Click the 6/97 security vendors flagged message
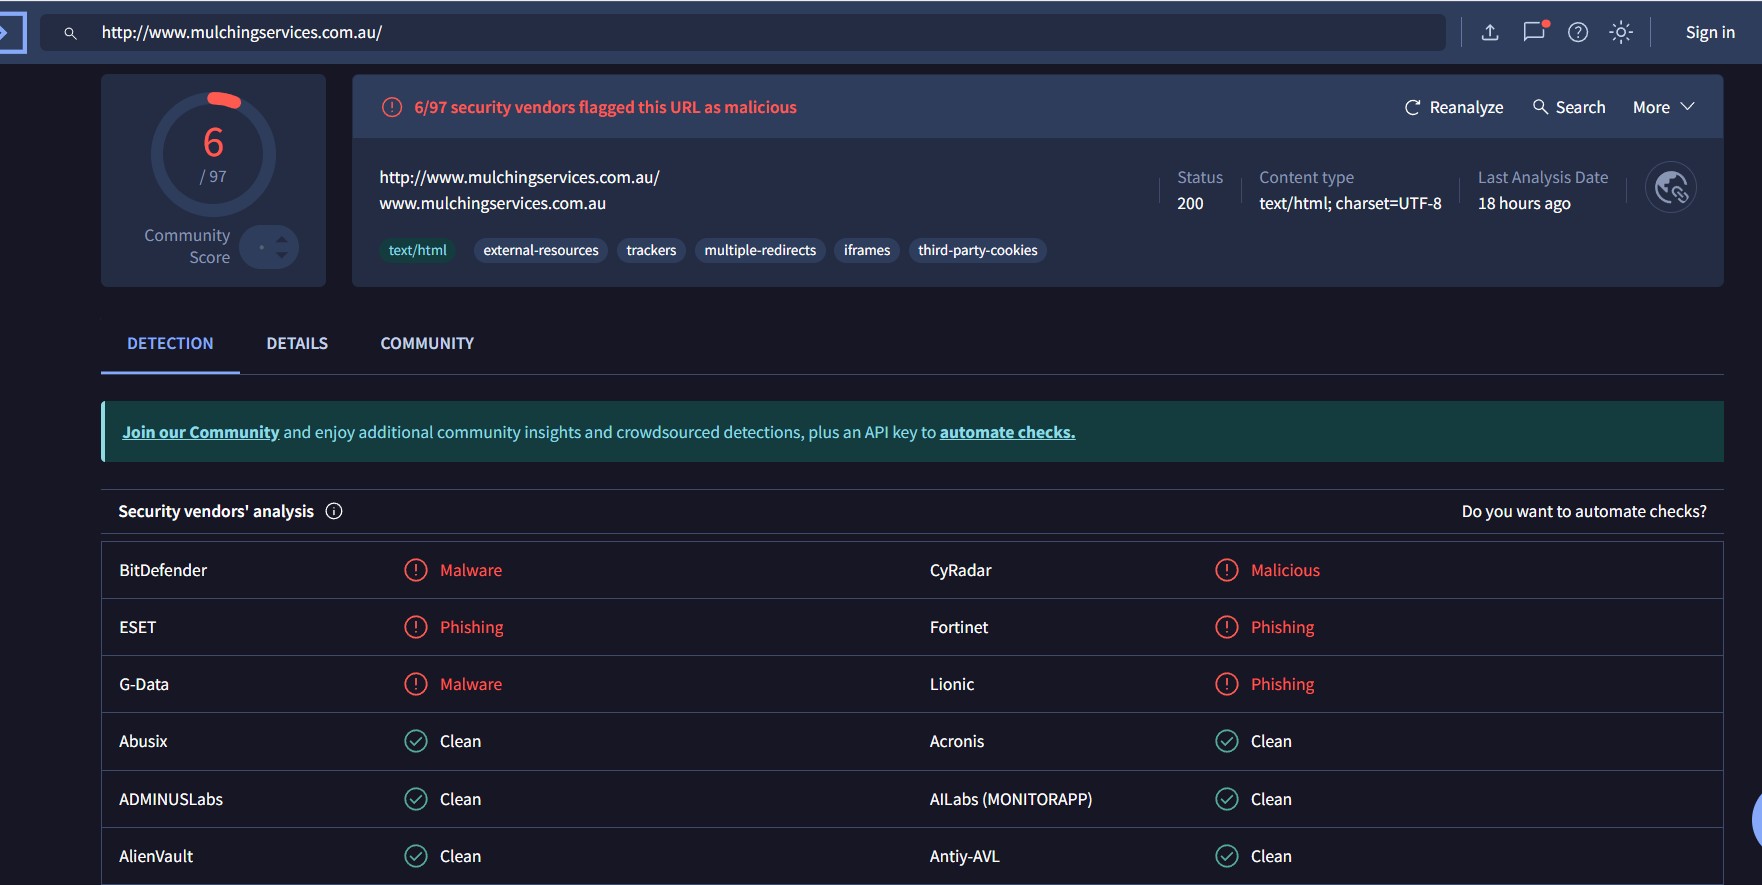This screenshot has width=1762, height=885. click(606, 107)
